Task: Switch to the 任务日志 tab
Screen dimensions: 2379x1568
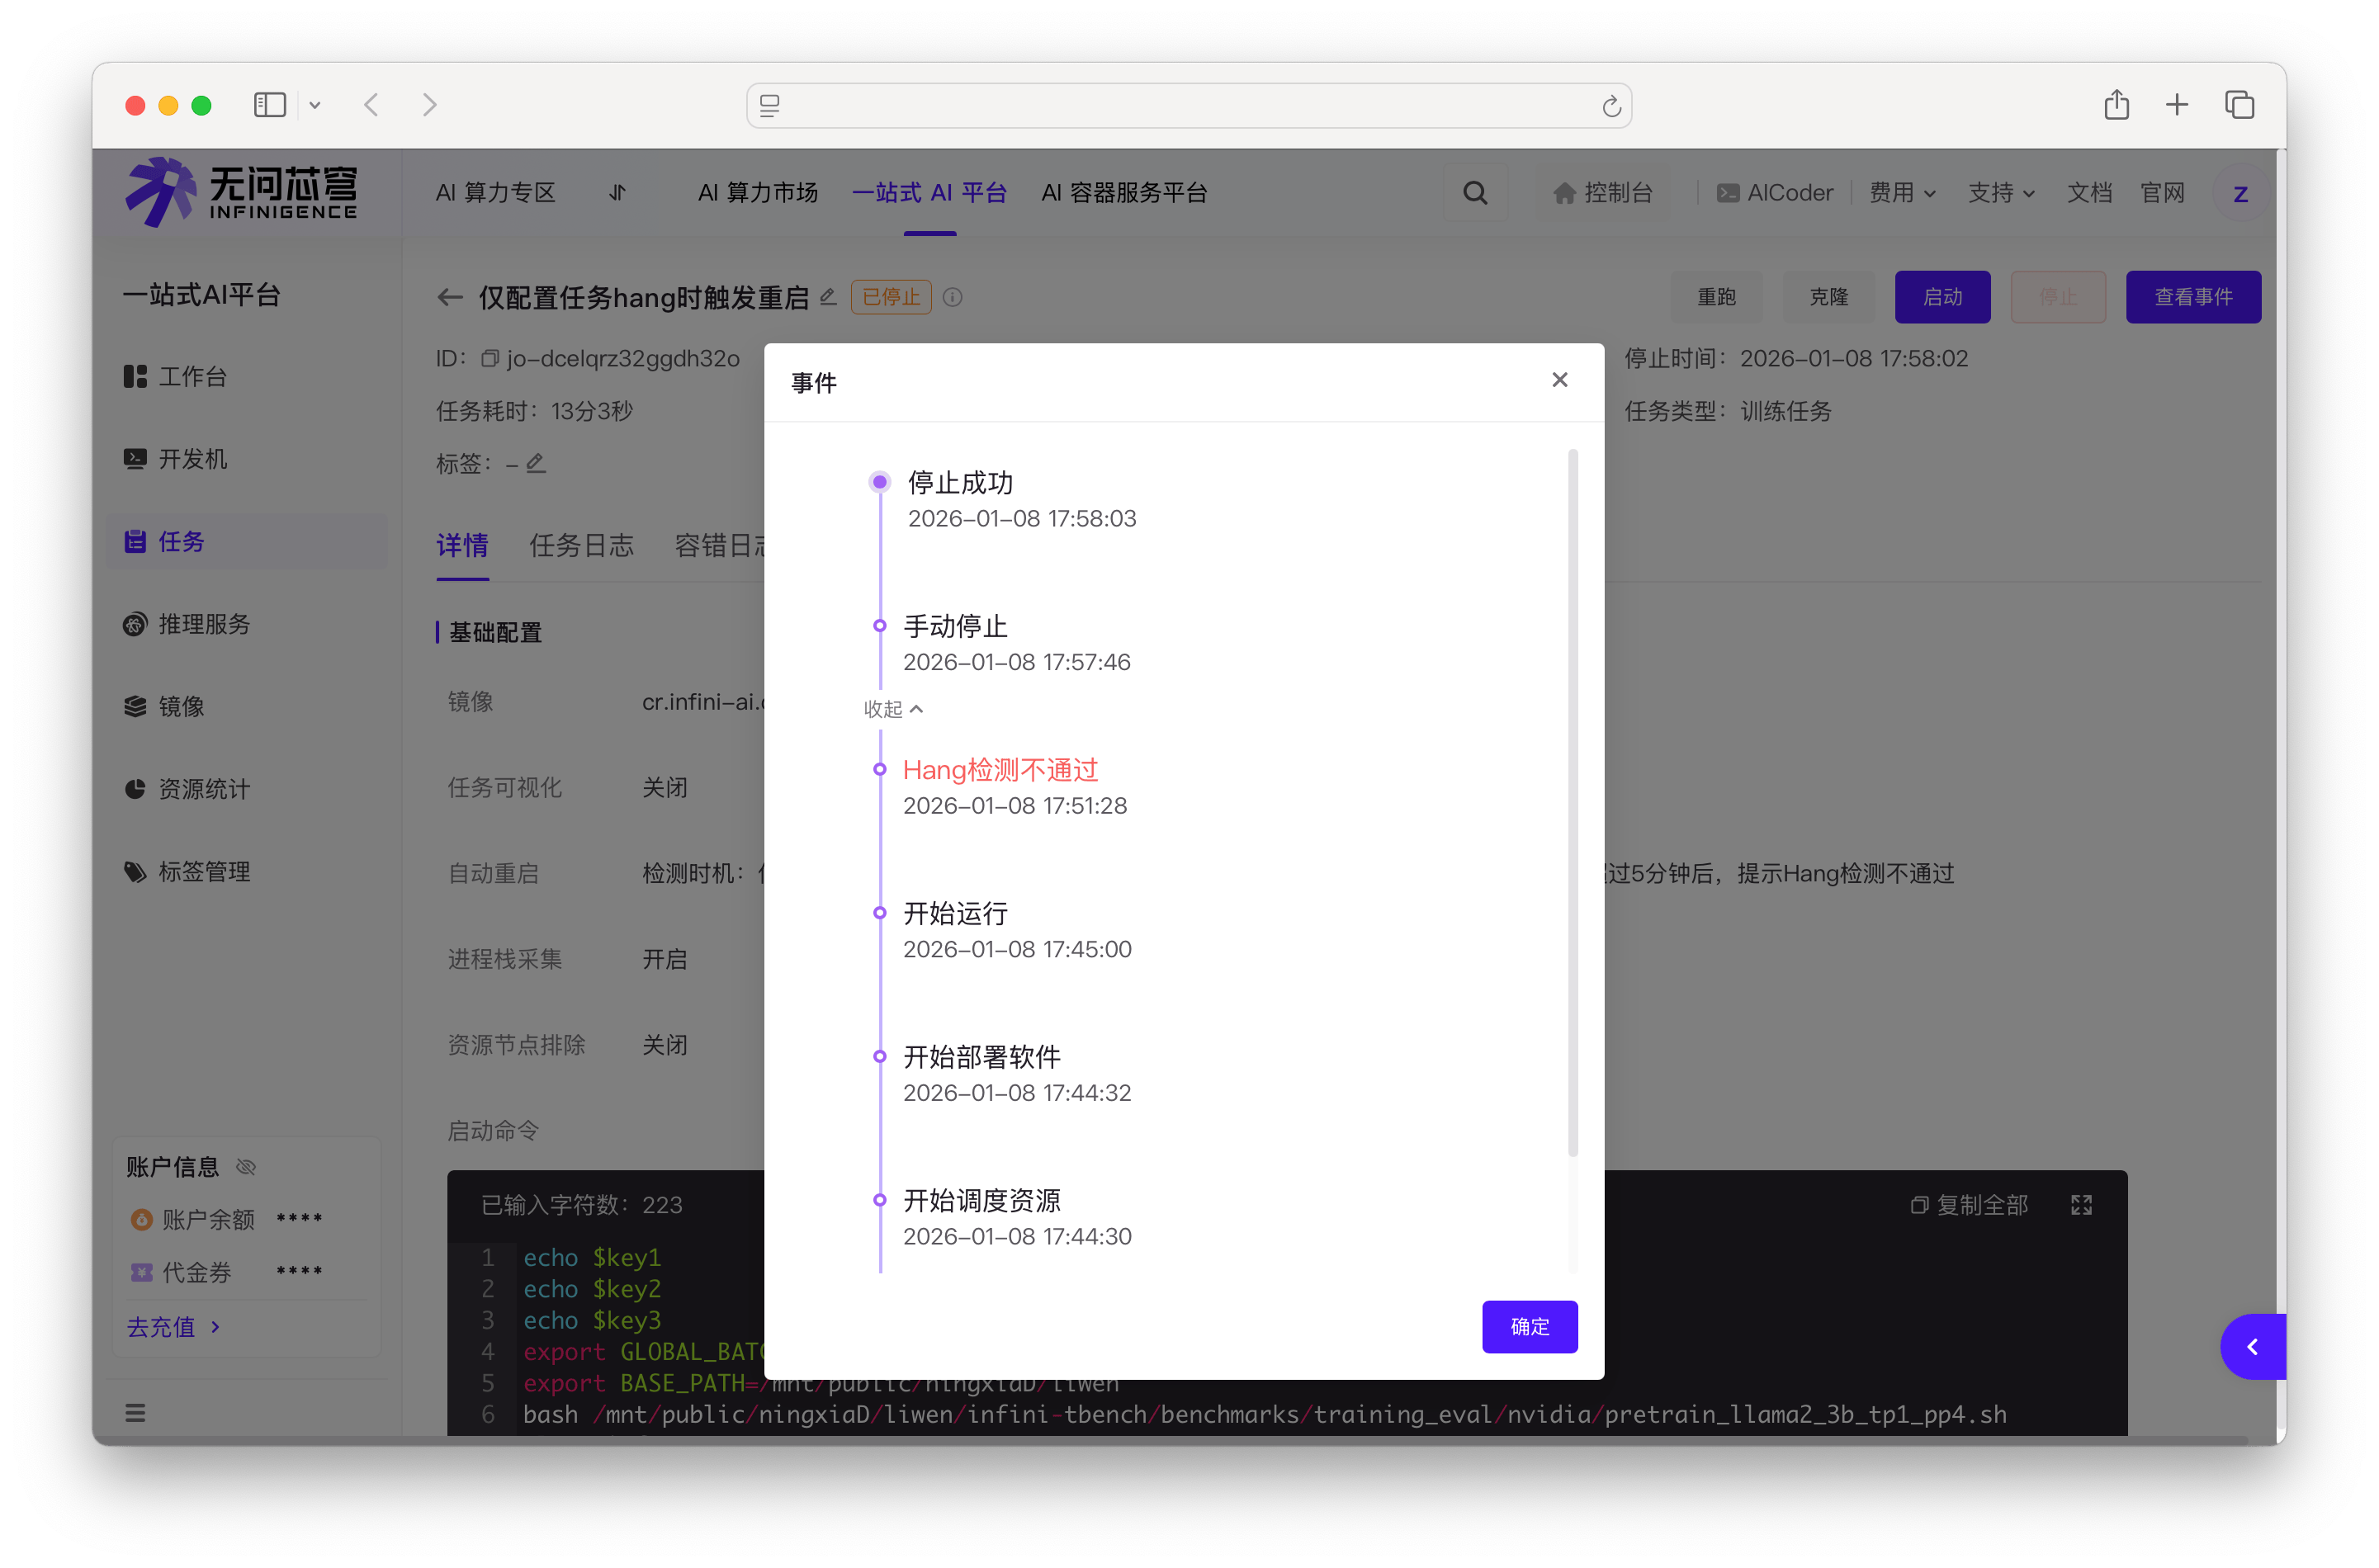Action: (582, 546)
